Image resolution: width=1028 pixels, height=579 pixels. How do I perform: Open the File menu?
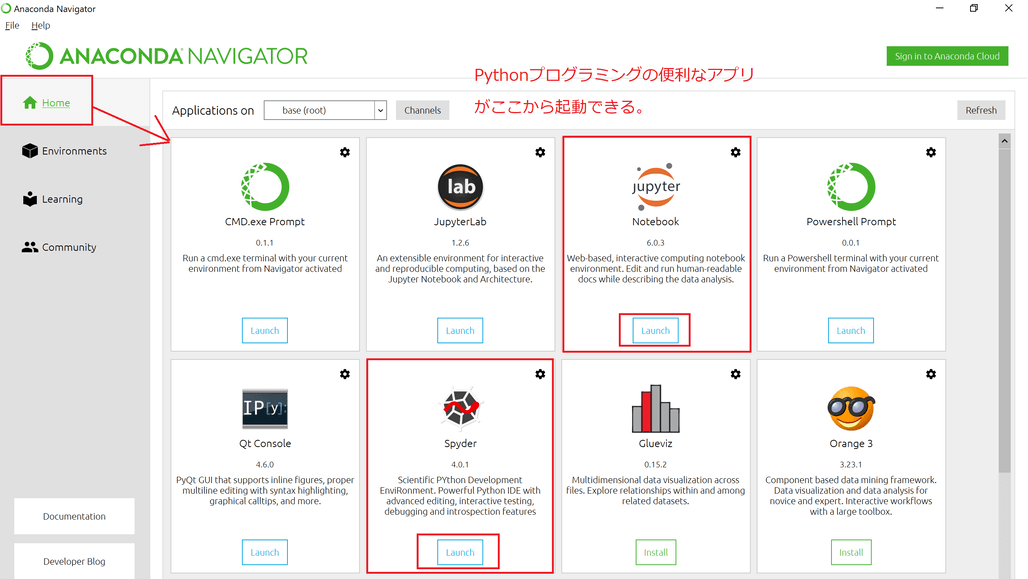point(12,26)
